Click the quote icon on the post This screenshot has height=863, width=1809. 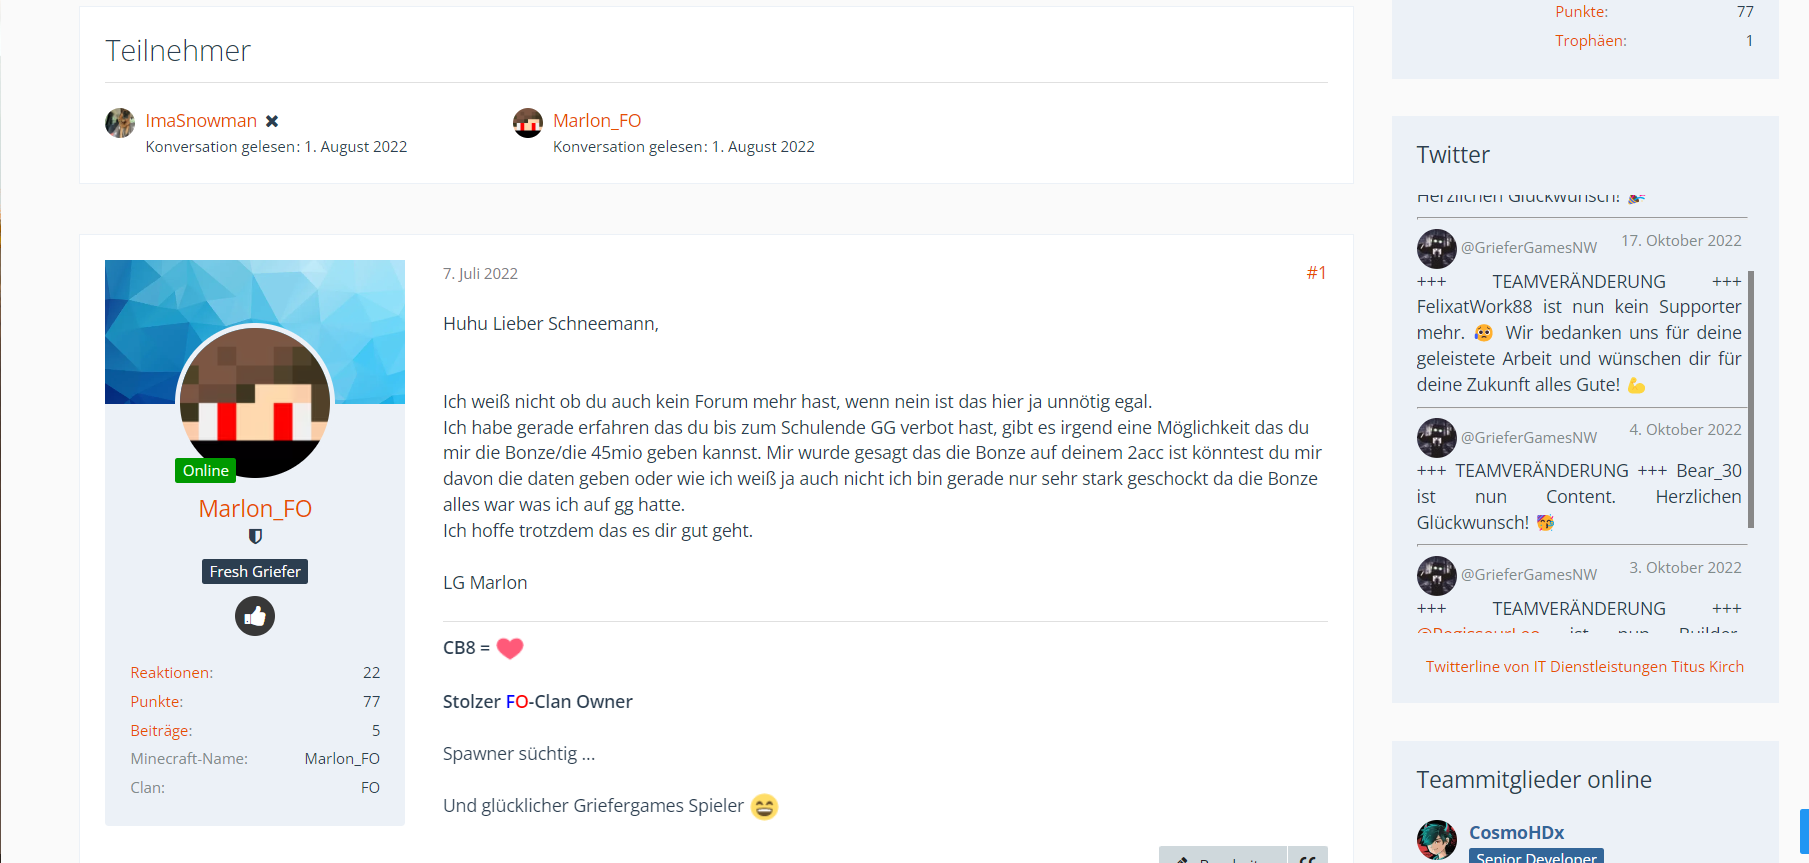click(1308, 856)
